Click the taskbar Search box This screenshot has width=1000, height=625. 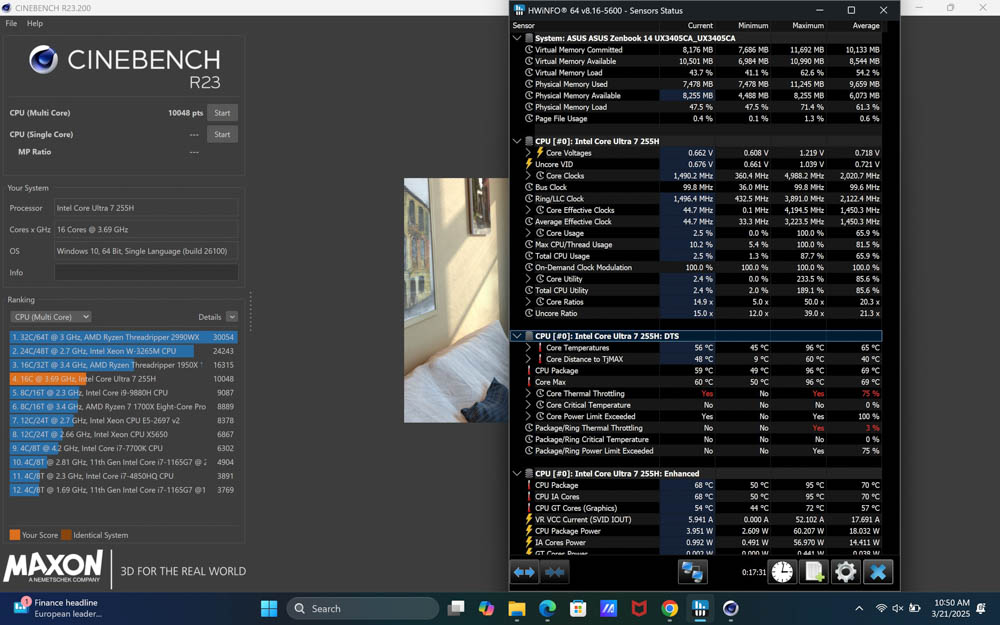coord(363,608)
